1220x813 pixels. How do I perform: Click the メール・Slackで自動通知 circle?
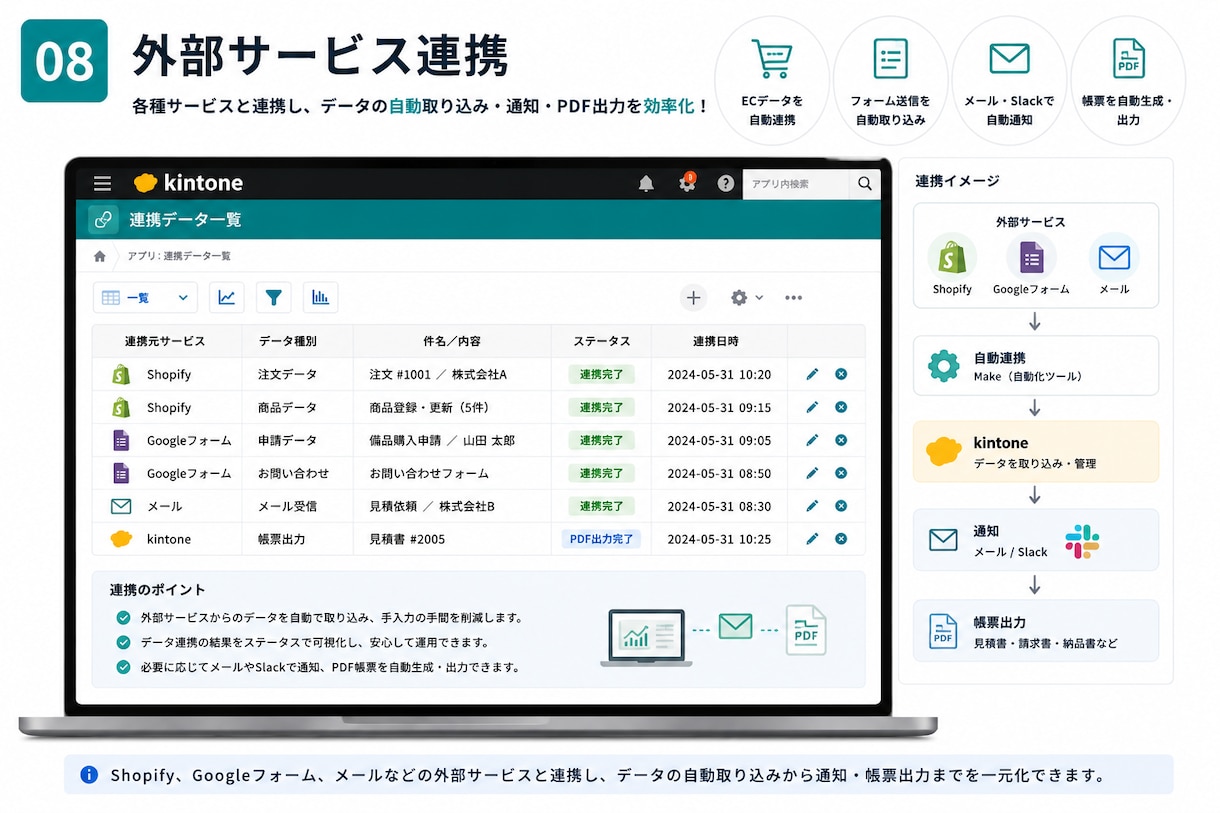pyautogui.click(x=1009, y=80)
